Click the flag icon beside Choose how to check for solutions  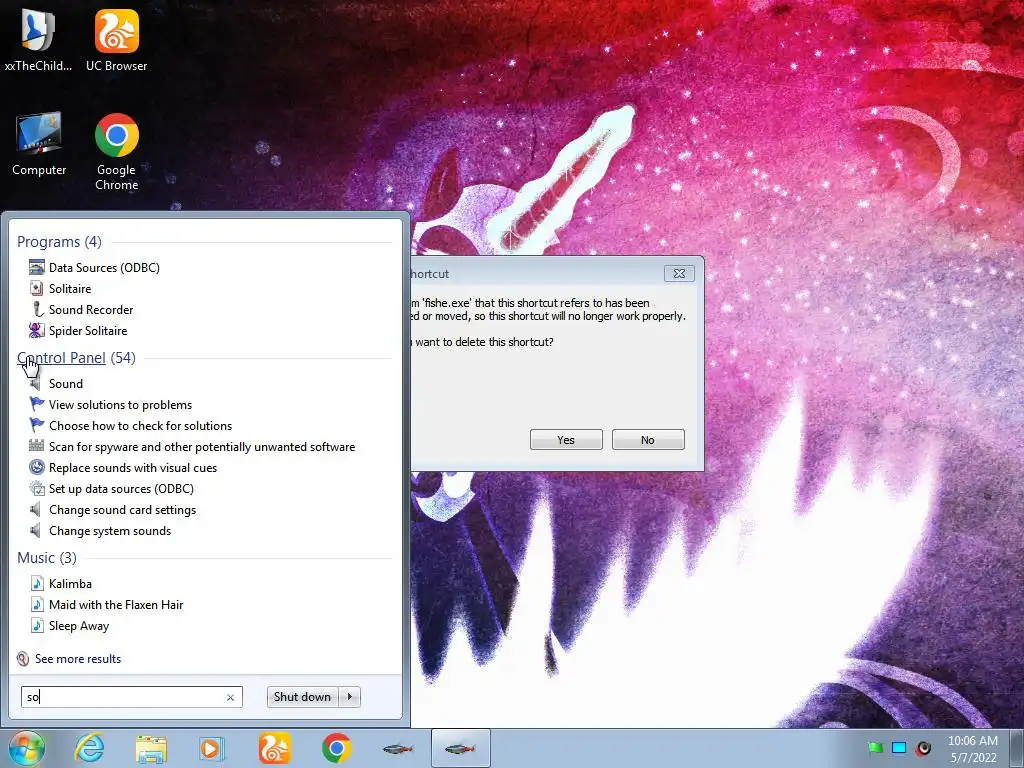click(x=37, y=425)
